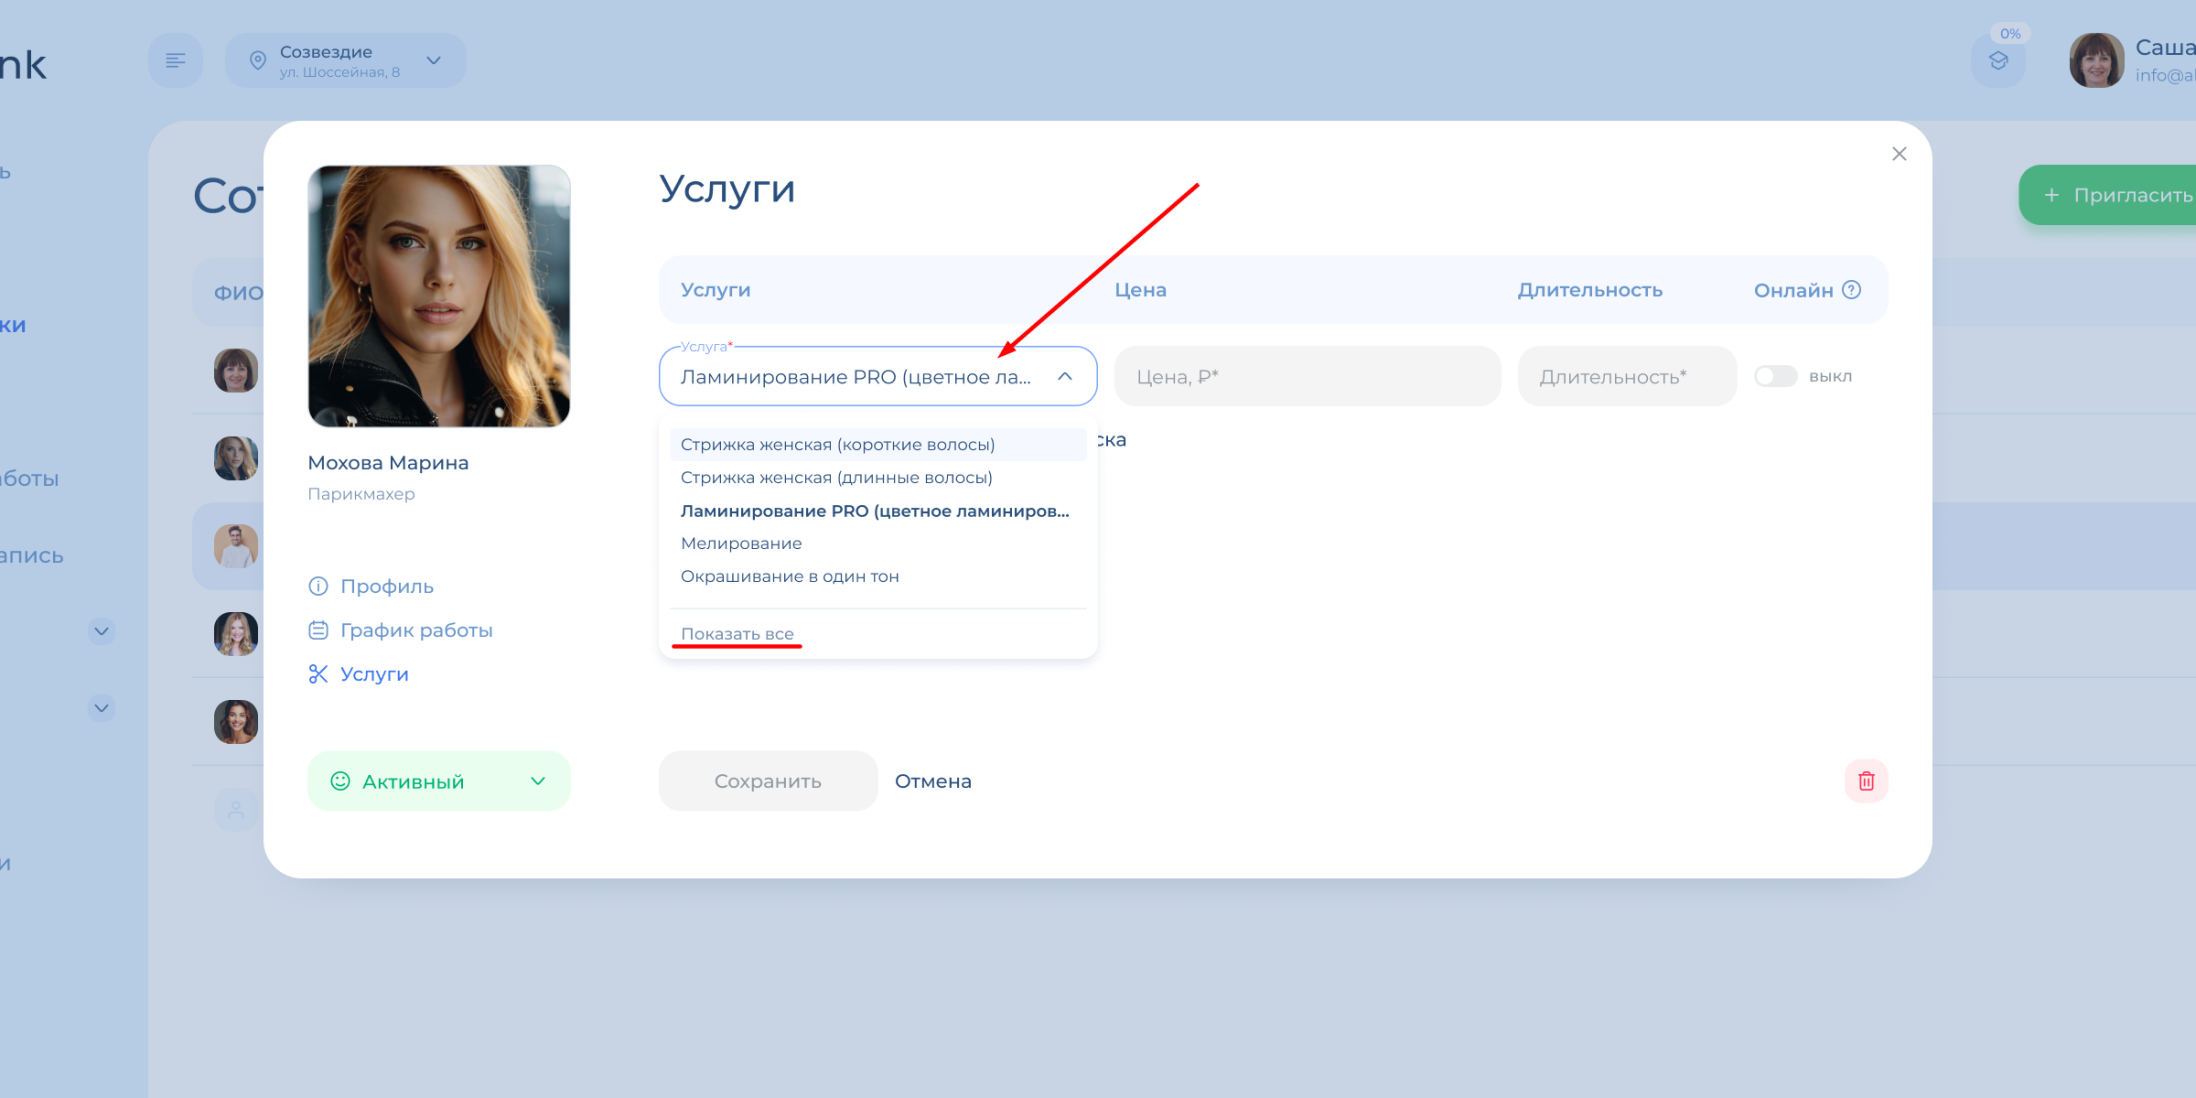
Task: Click the red trash delete icon
Action: point(1866,781)
